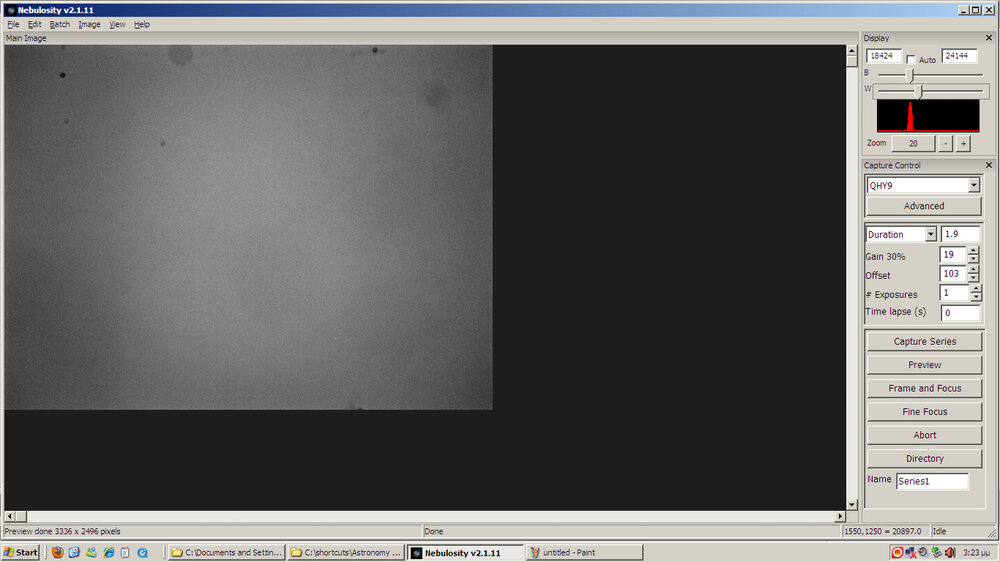
Task: Close the Display panel
Action: point(989,38)
